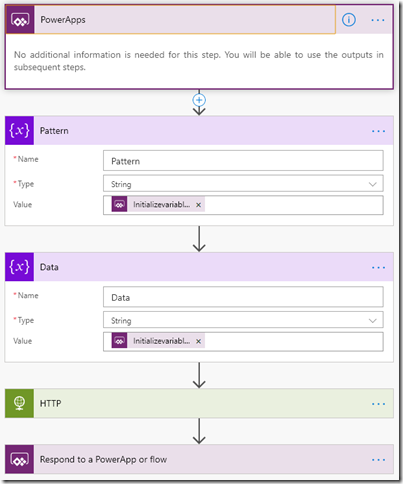
Task: Open the PowerApps step options menu
Action: tap(378, 20)
